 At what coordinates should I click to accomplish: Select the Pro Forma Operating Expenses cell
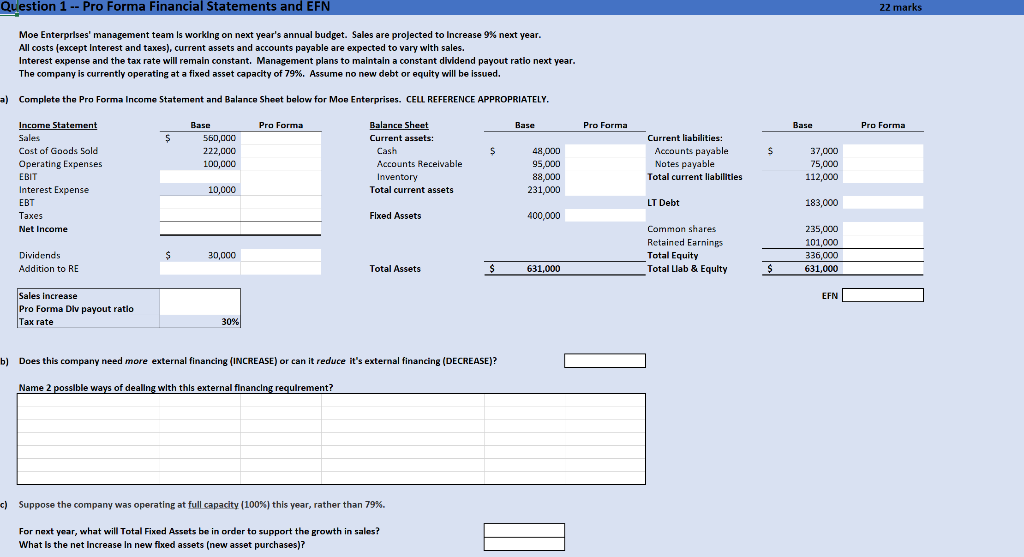pos(281,164)
